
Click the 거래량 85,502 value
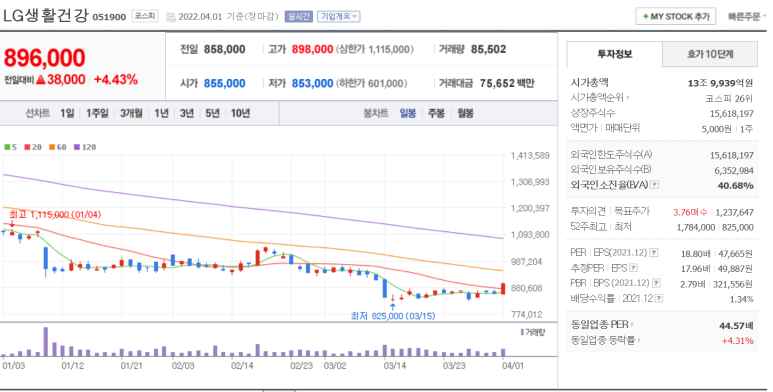point(488,49)
